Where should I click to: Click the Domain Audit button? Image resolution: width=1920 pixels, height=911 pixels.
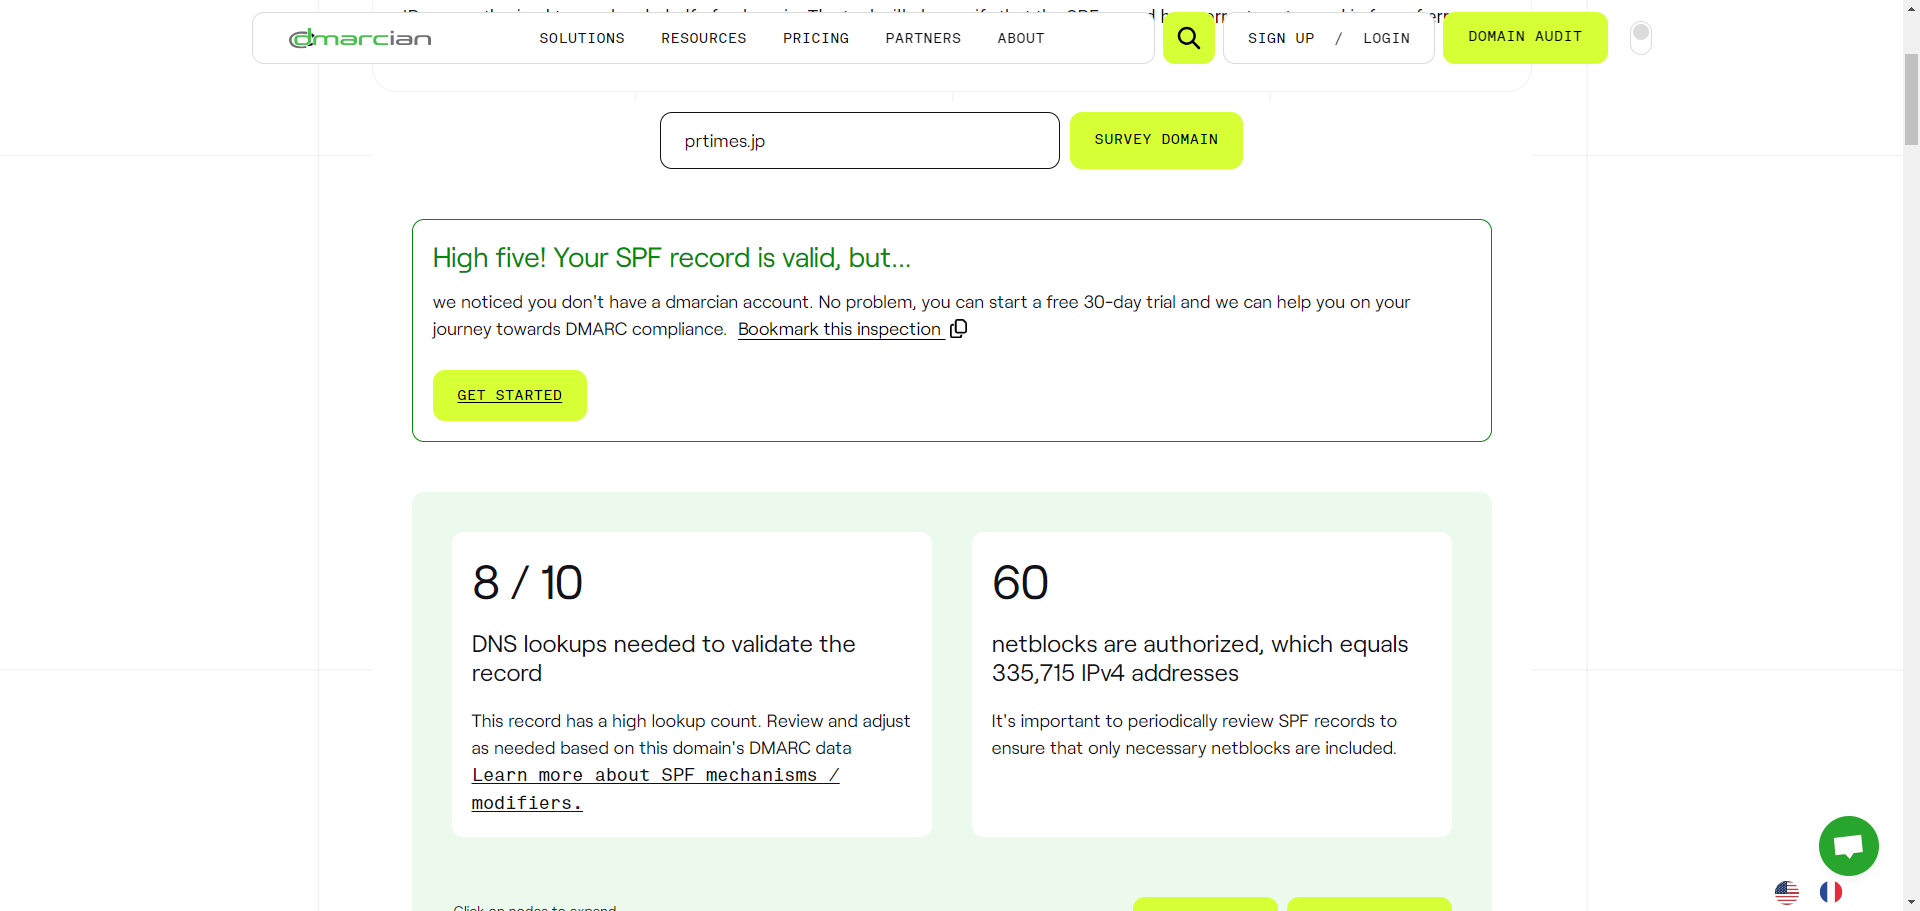pos(1525,38)
